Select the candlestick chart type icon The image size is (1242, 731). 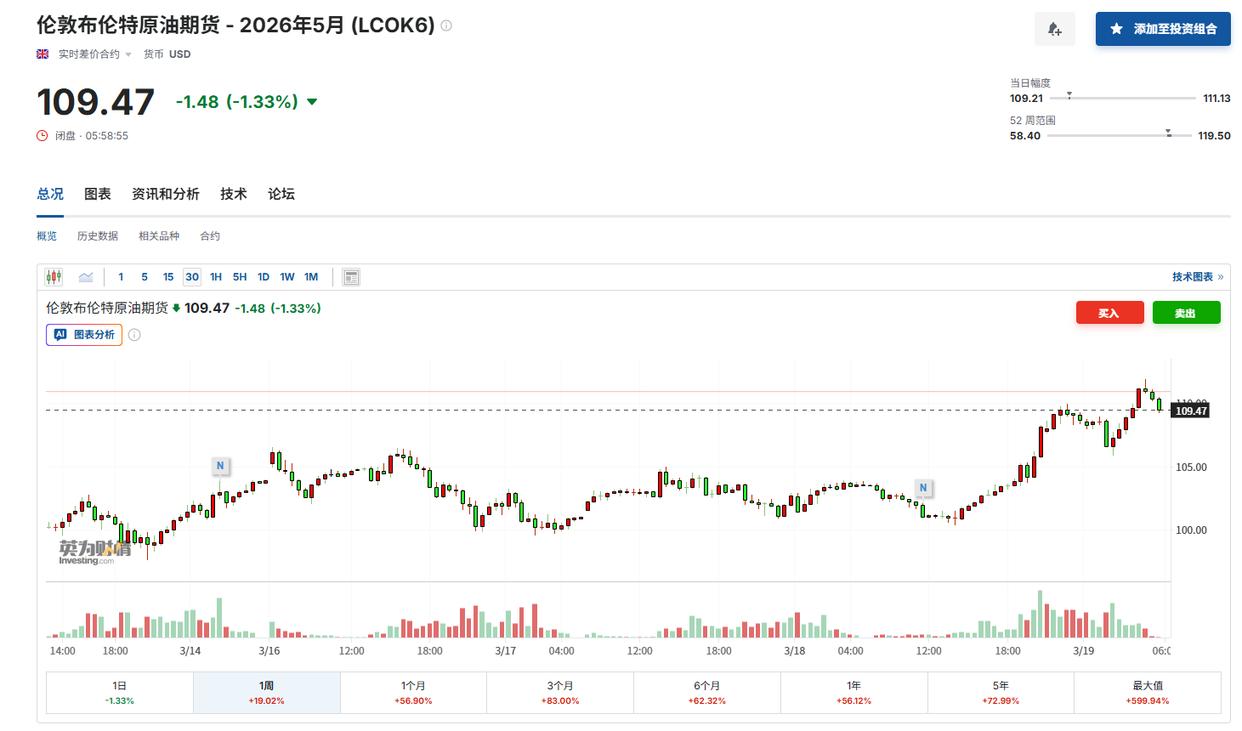pyautogui.click(x=54, y=277)
